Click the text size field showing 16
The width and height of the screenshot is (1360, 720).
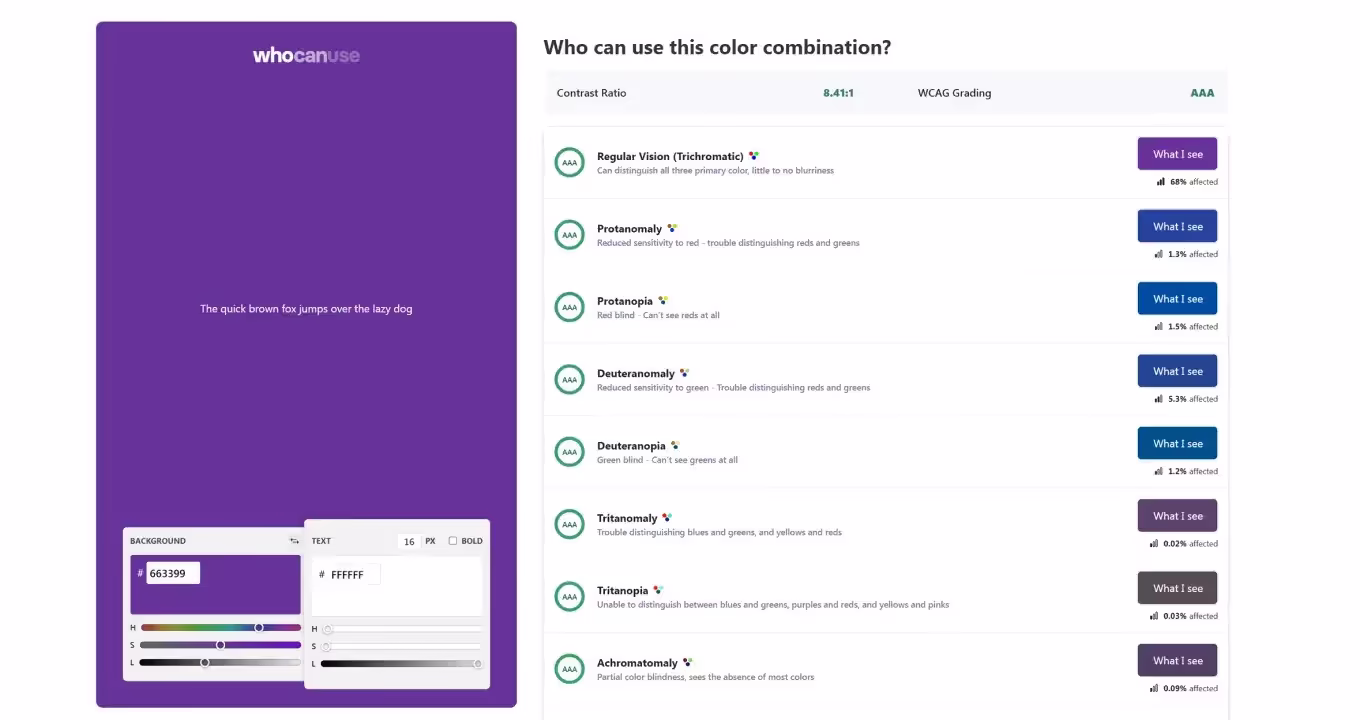pos(408,541)
